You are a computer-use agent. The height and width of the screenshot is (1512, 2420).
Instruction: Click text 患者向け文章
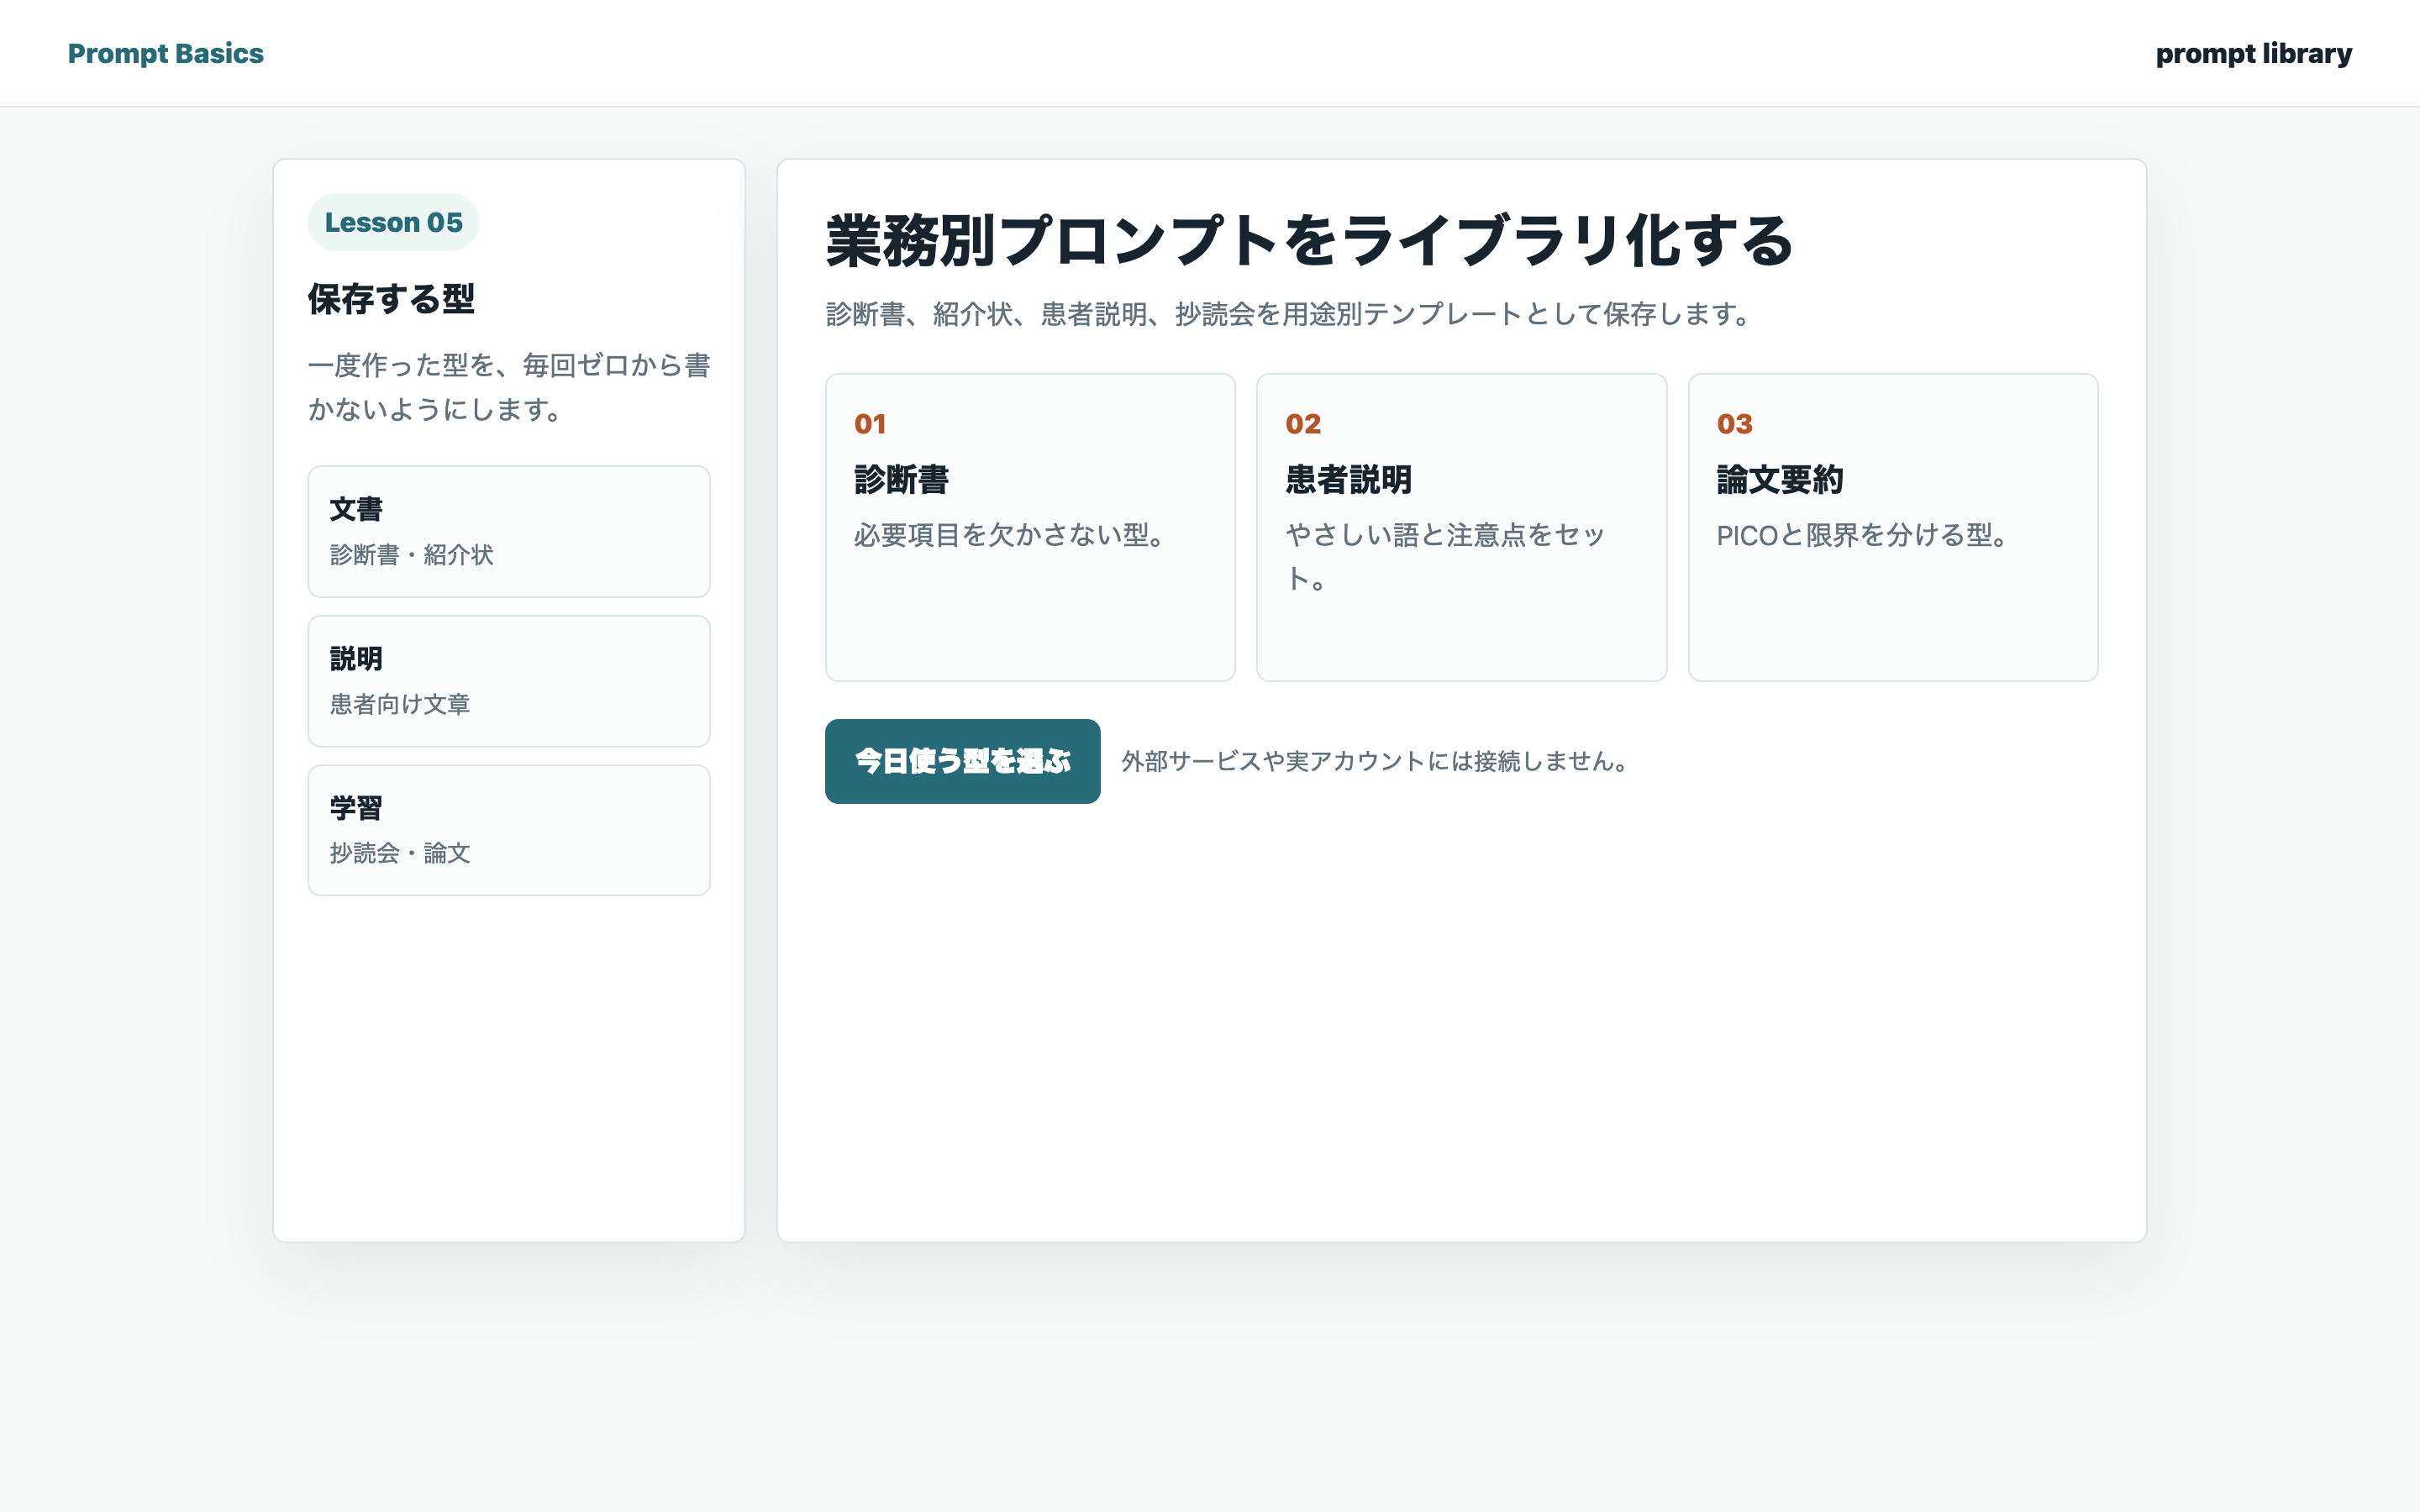pos(400,704)
